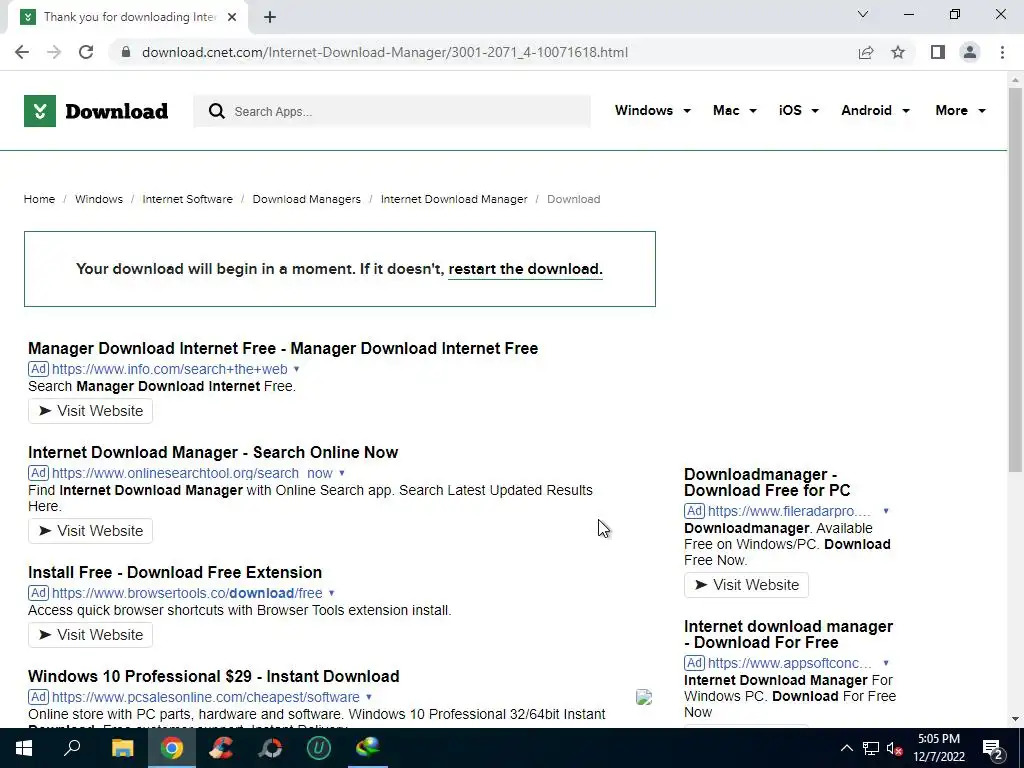1024x768 pixels.
Task: Expand the Windows navigation menu
Action: pos(652,110)
